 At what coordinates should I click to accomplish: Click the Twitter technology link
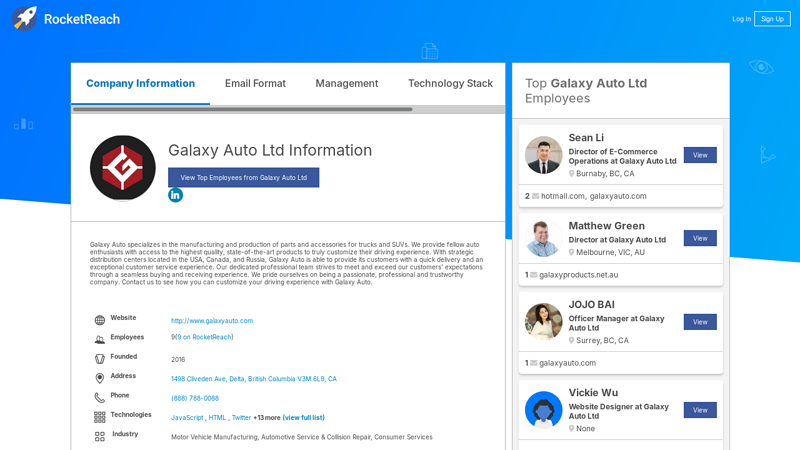coord(241,417)
